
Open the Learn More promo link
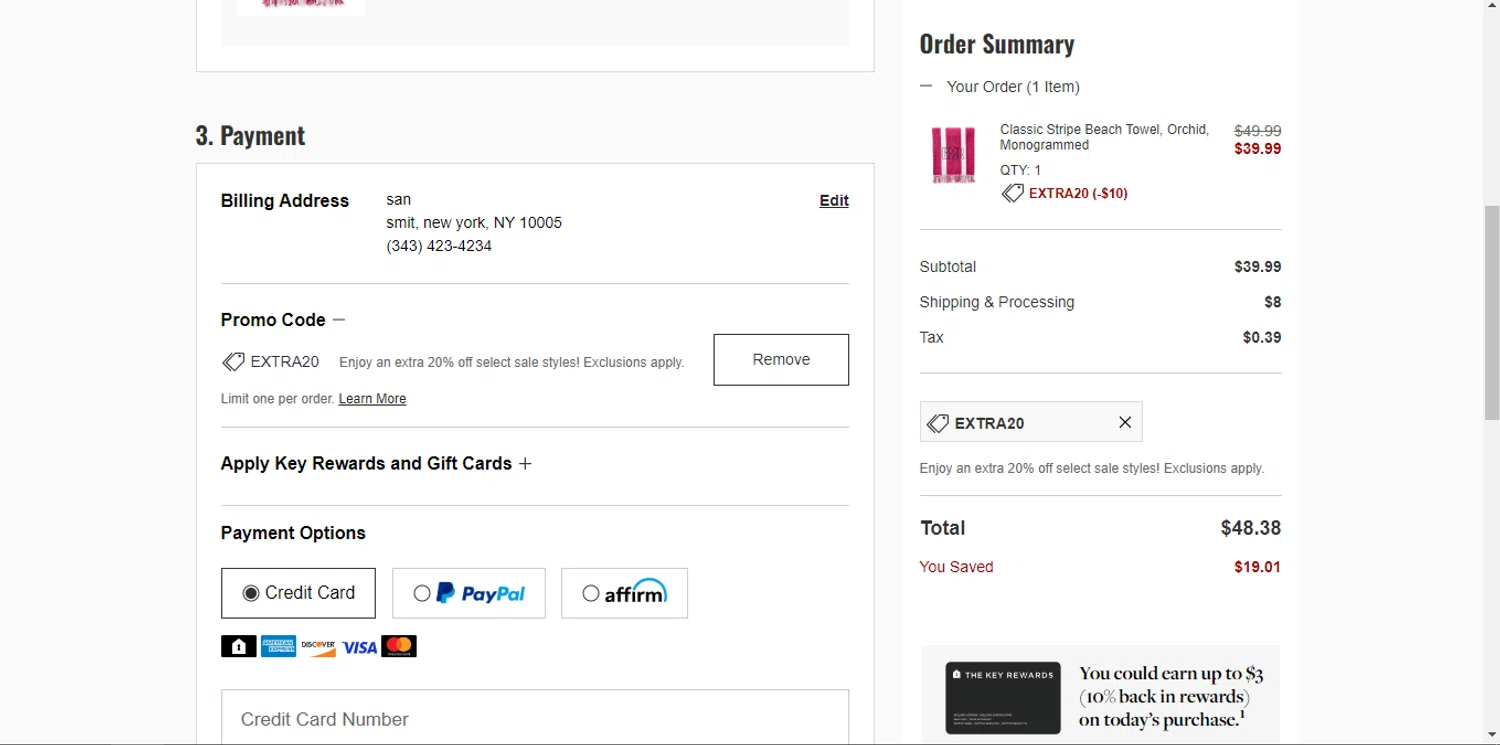pos(372,399)
